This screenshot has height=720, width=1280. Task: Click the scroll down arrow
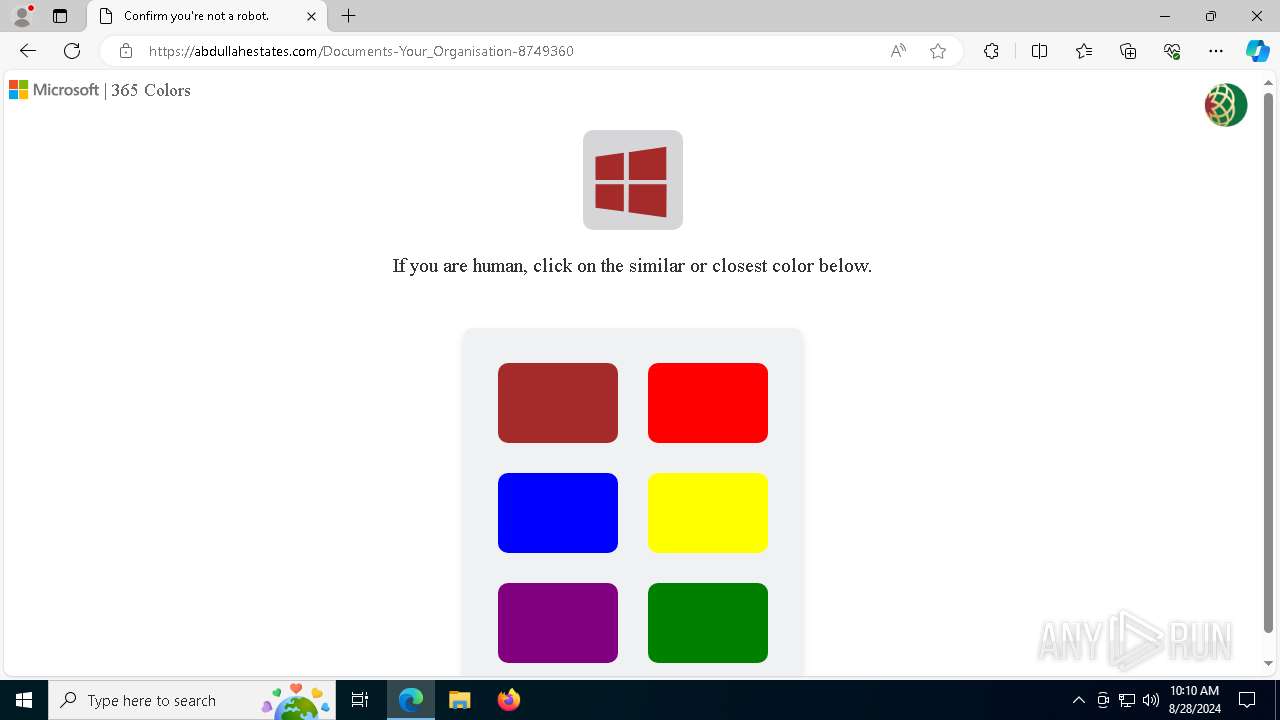[1269, 663]
